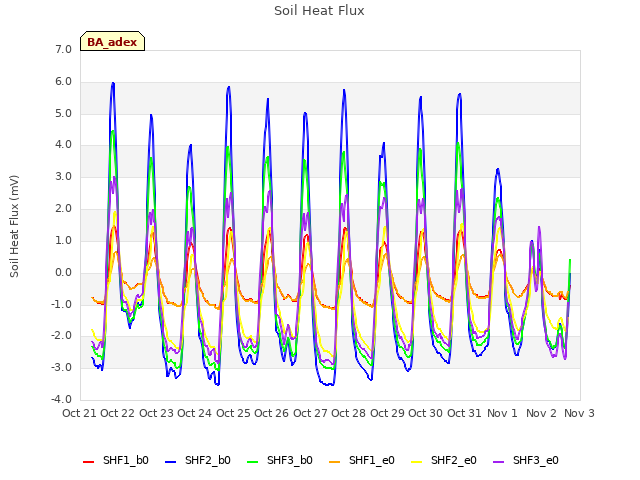This screenshot has width=640, height=480.
Task: Click the Nov 1 x-axis tick label
Action: [x=502, y=413]
